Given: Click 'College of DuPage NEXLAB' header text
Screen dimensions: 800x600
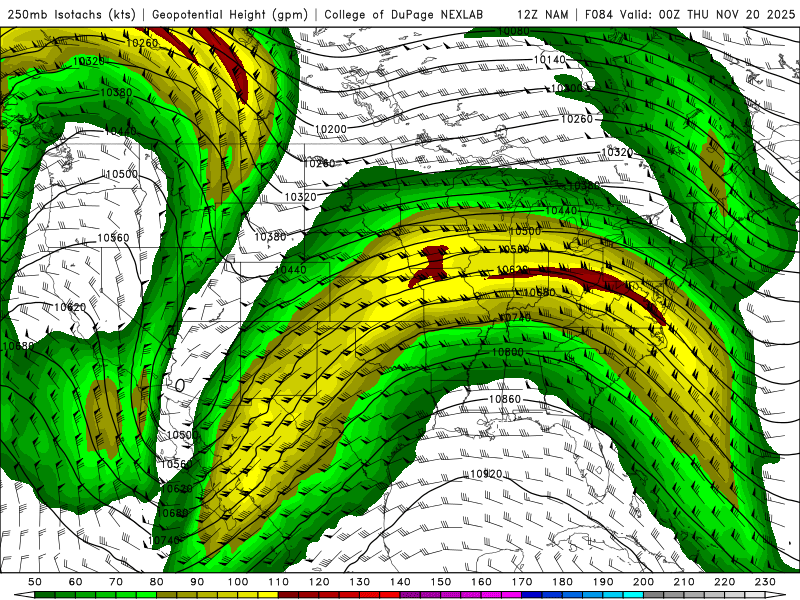Looking at the screenshot, I should (404, 14).
